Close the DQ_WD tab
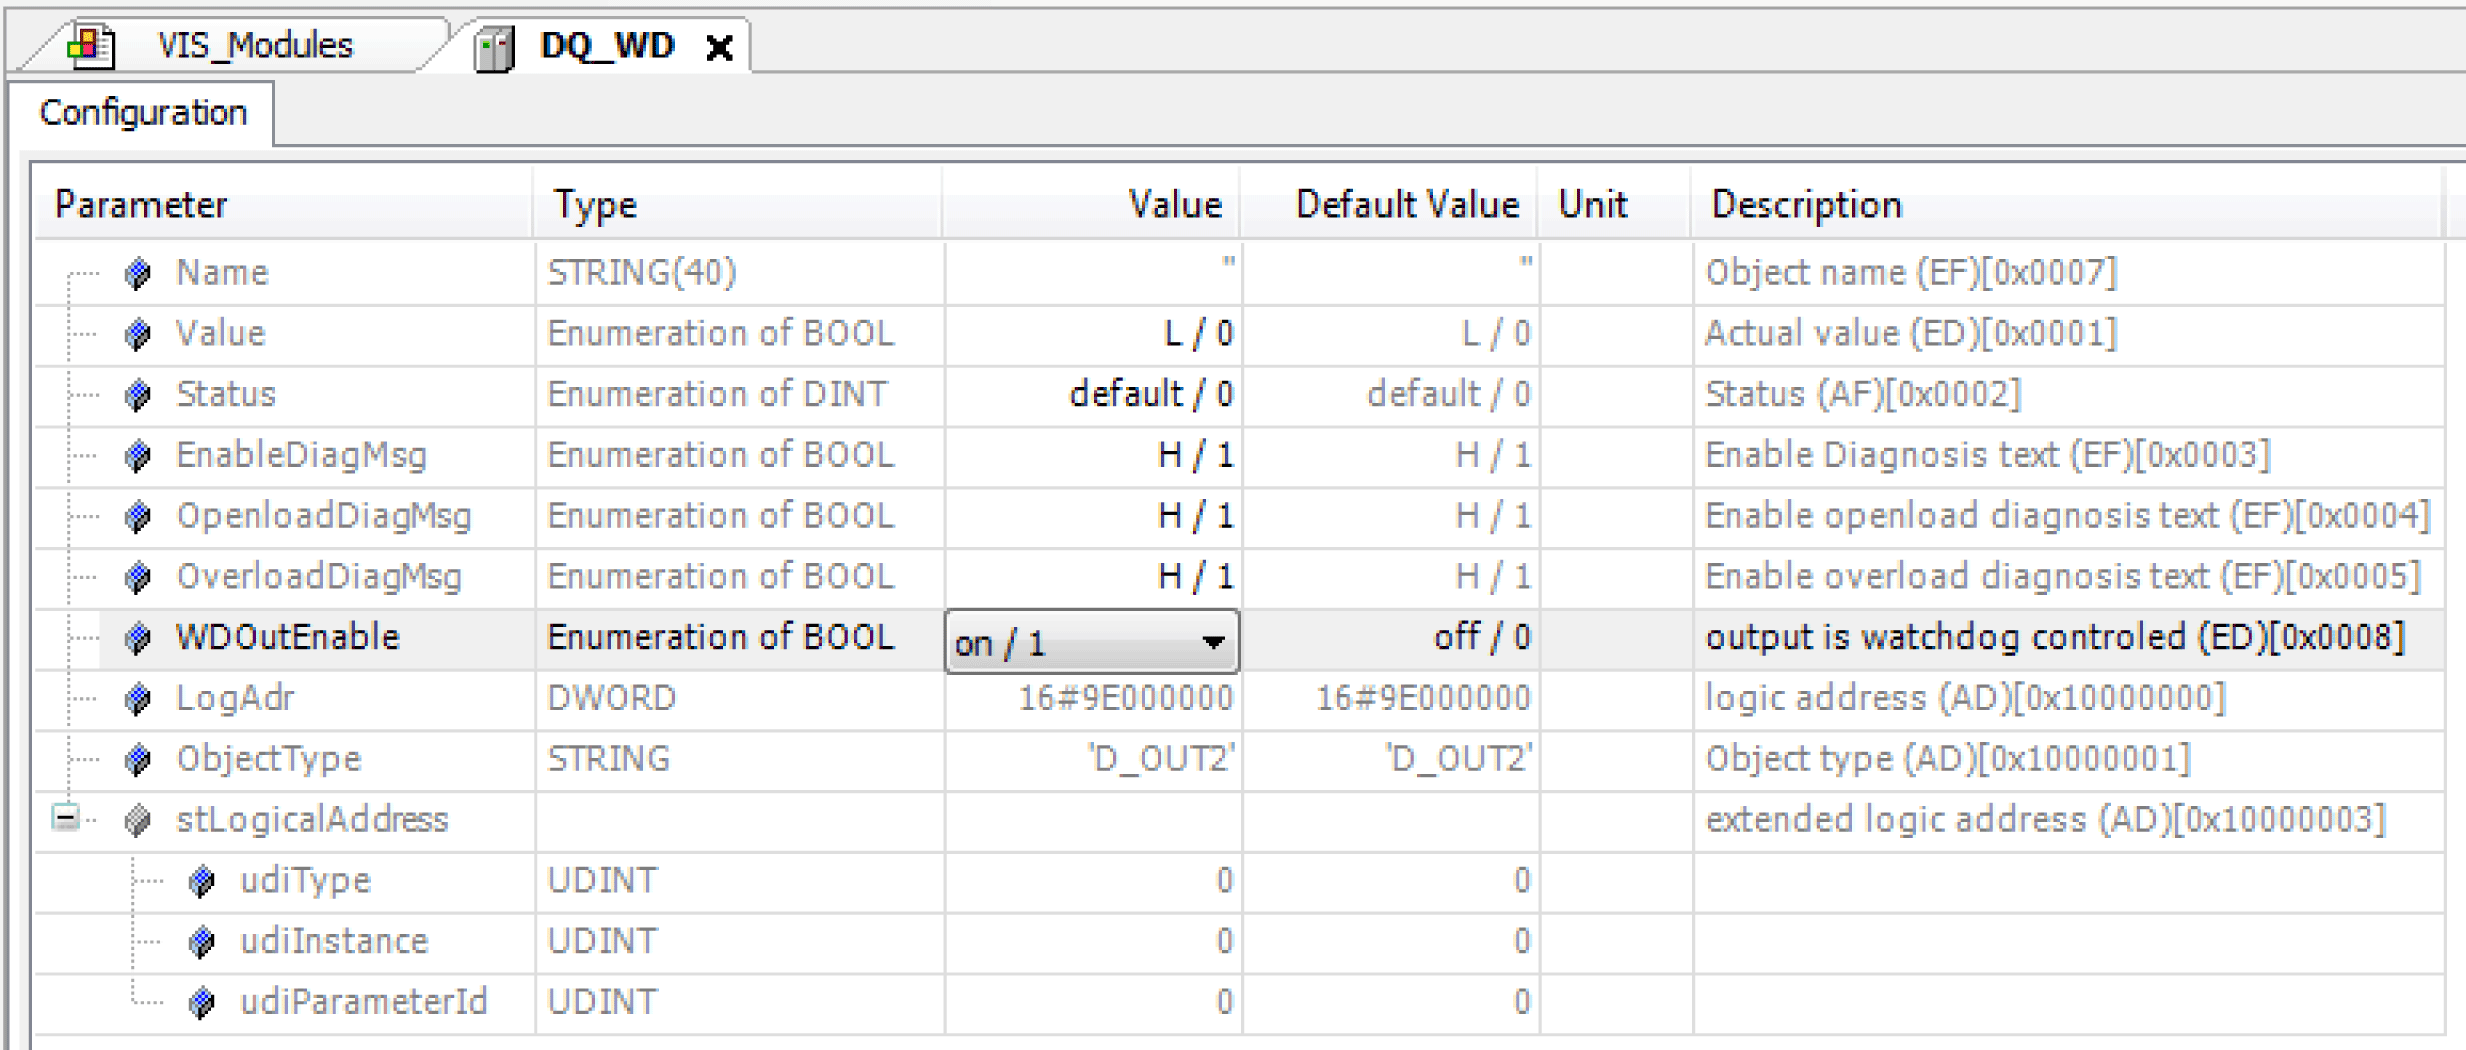Image resolution: width=2466 pixels, height=1050 pixels. pyautogui.click(x=719, y=47)
